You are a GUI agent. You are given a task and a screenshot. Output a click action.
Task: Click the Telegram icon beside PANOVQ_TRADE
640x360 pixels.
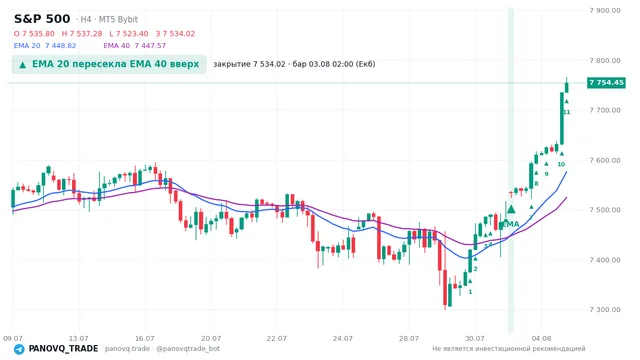[19, 349]
